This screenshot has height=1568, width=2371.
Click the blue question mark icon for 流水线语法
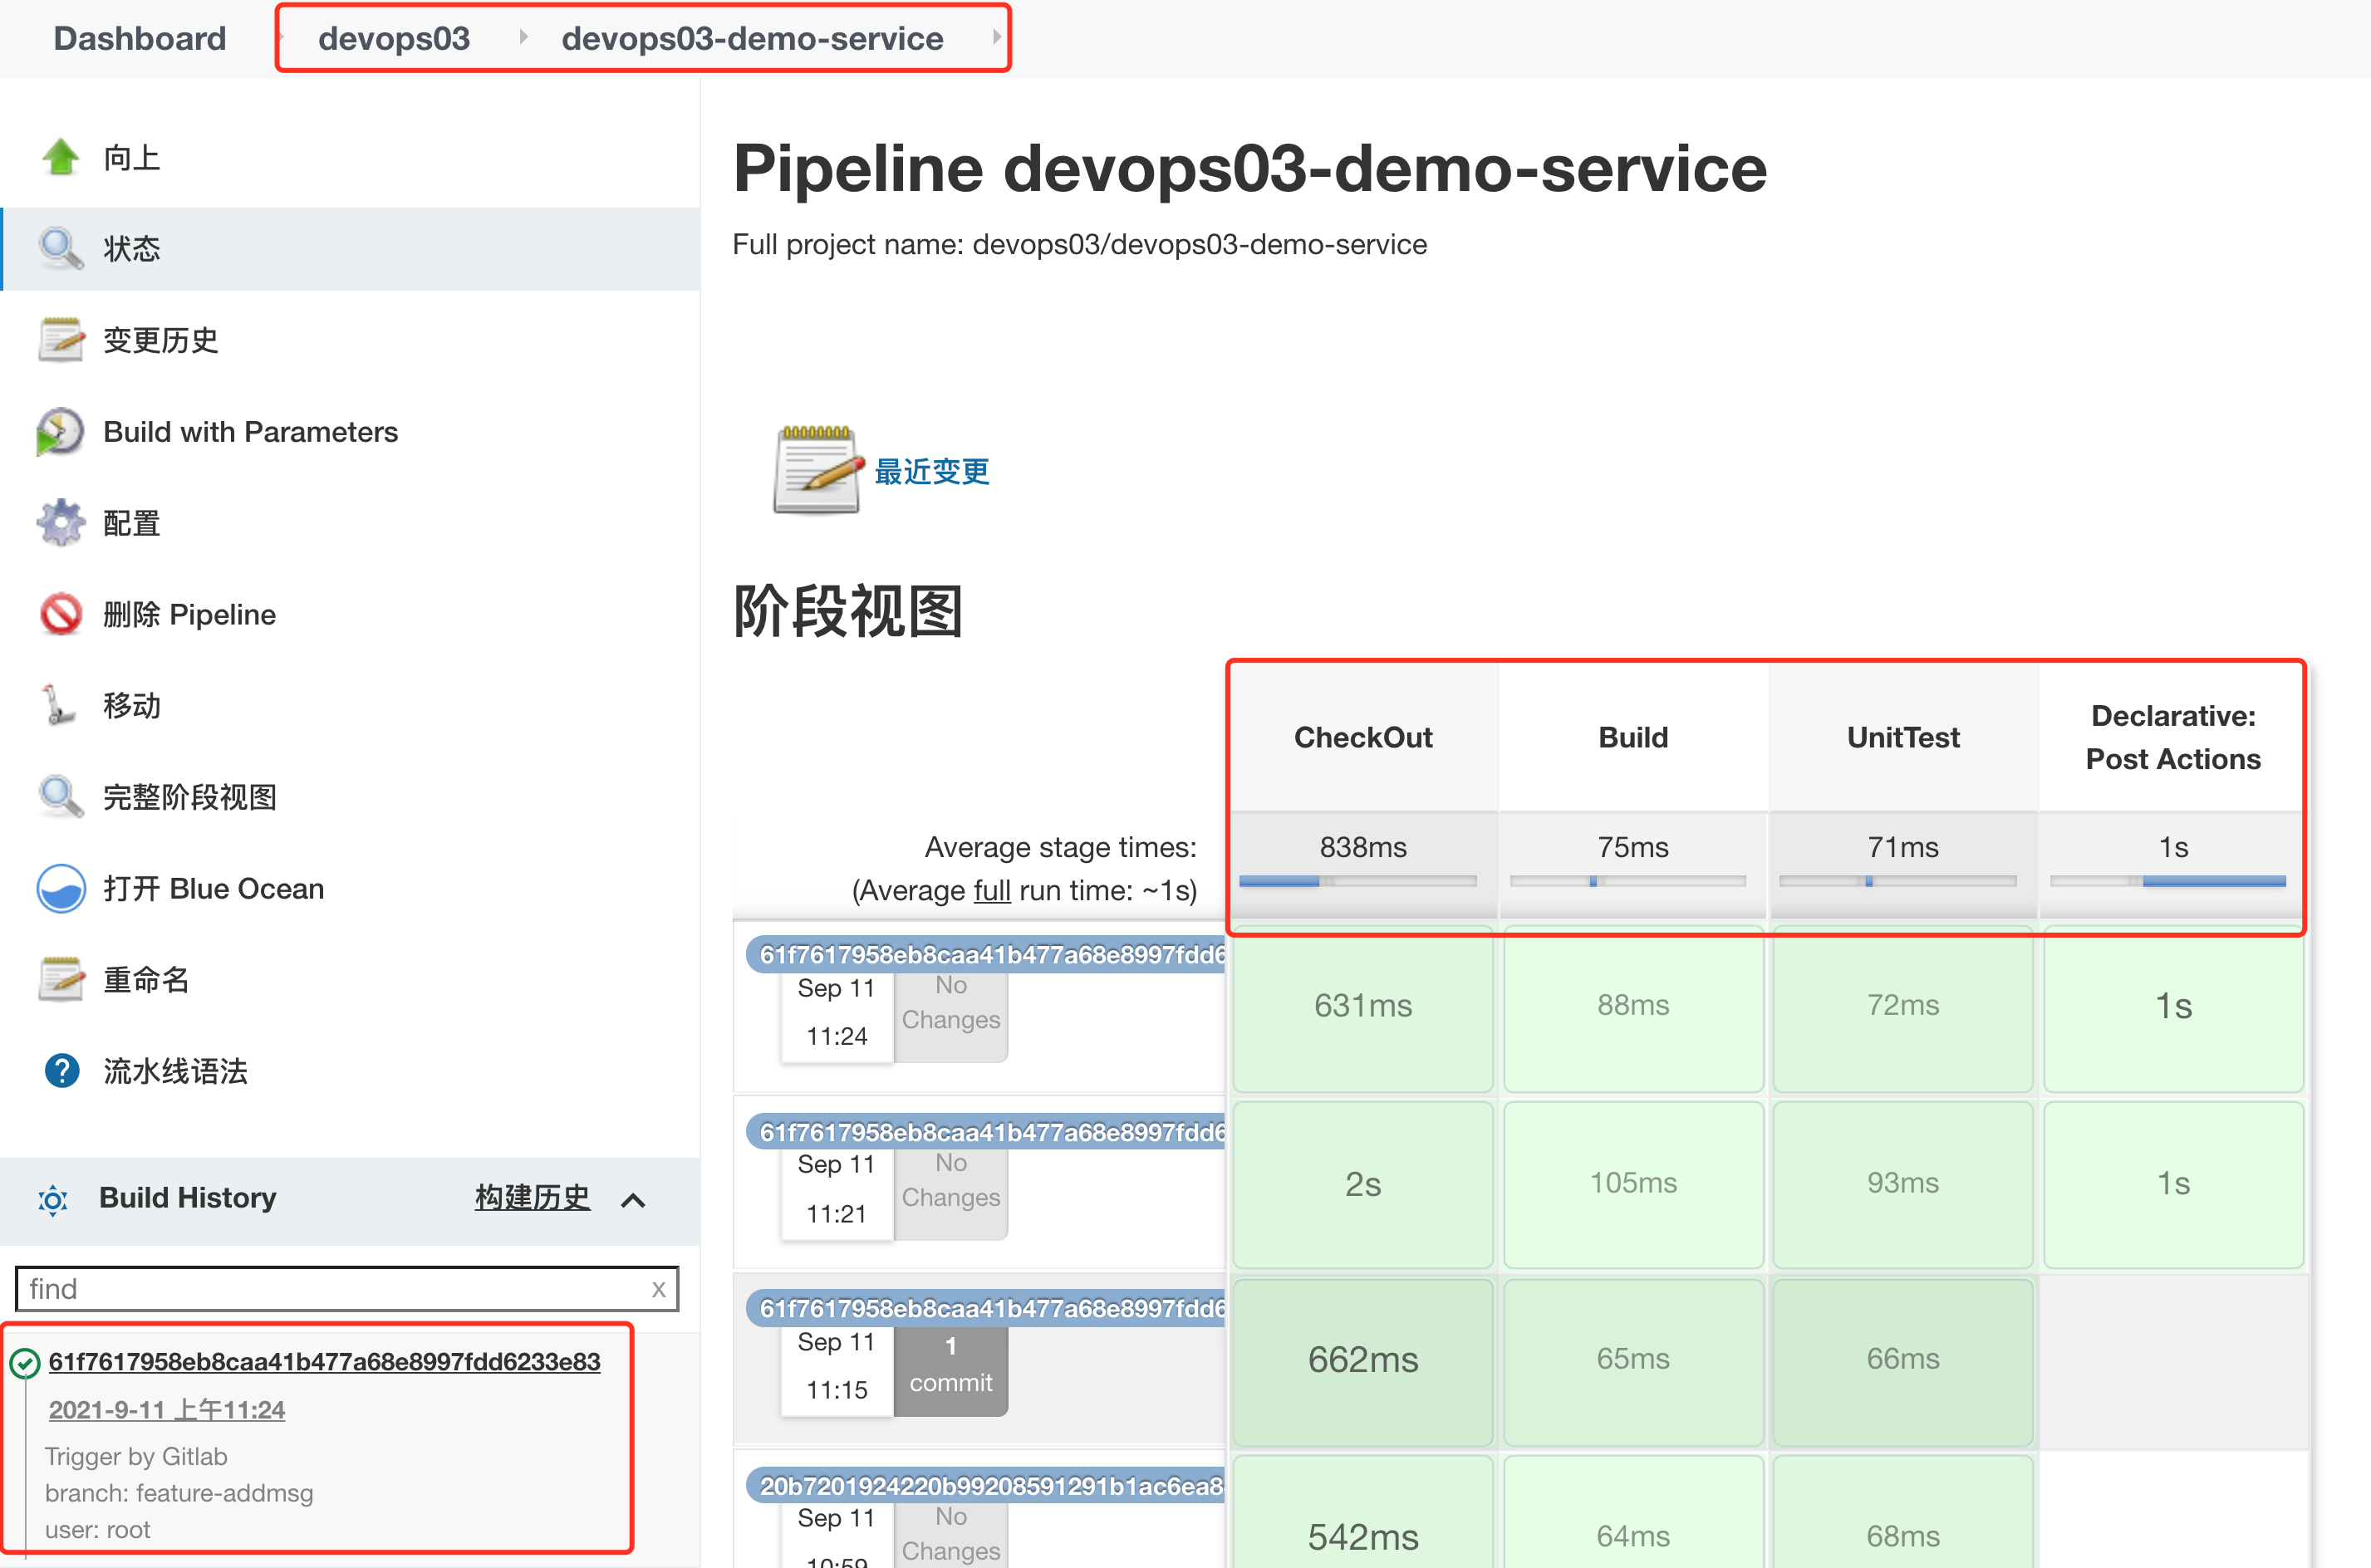(62, 1071)
